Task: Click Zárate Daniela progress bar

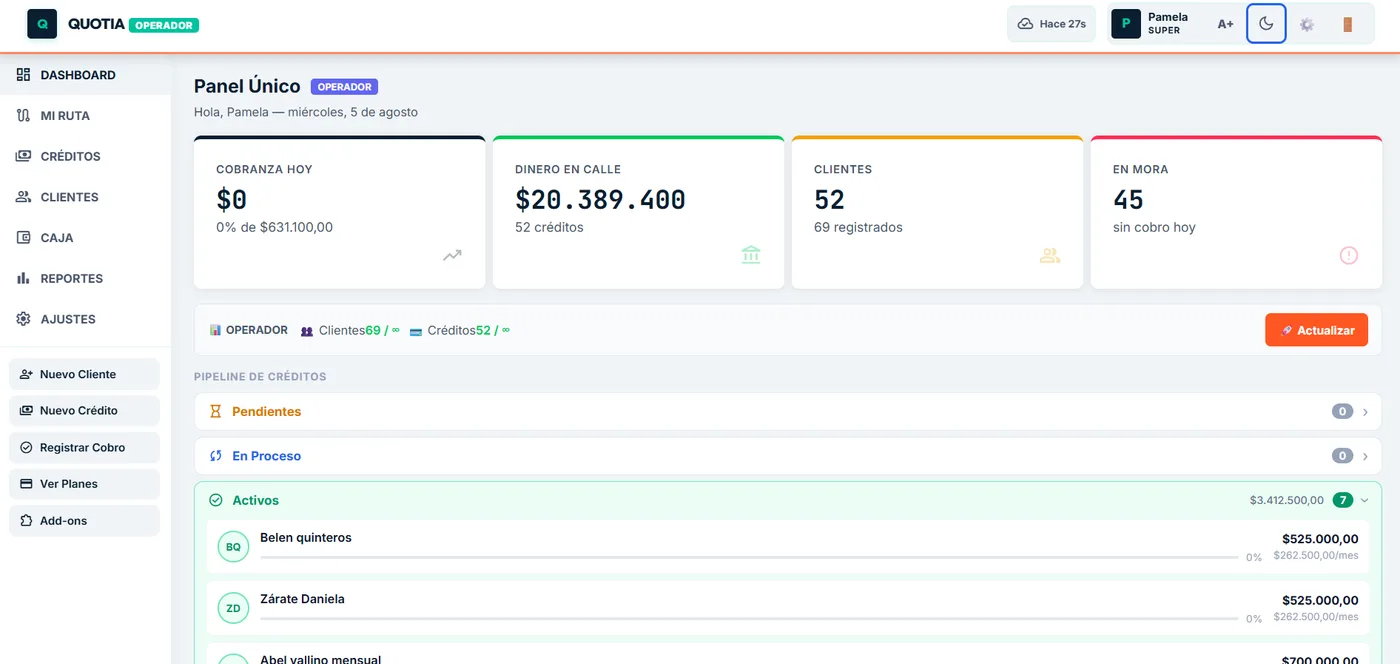Action: 749,618
